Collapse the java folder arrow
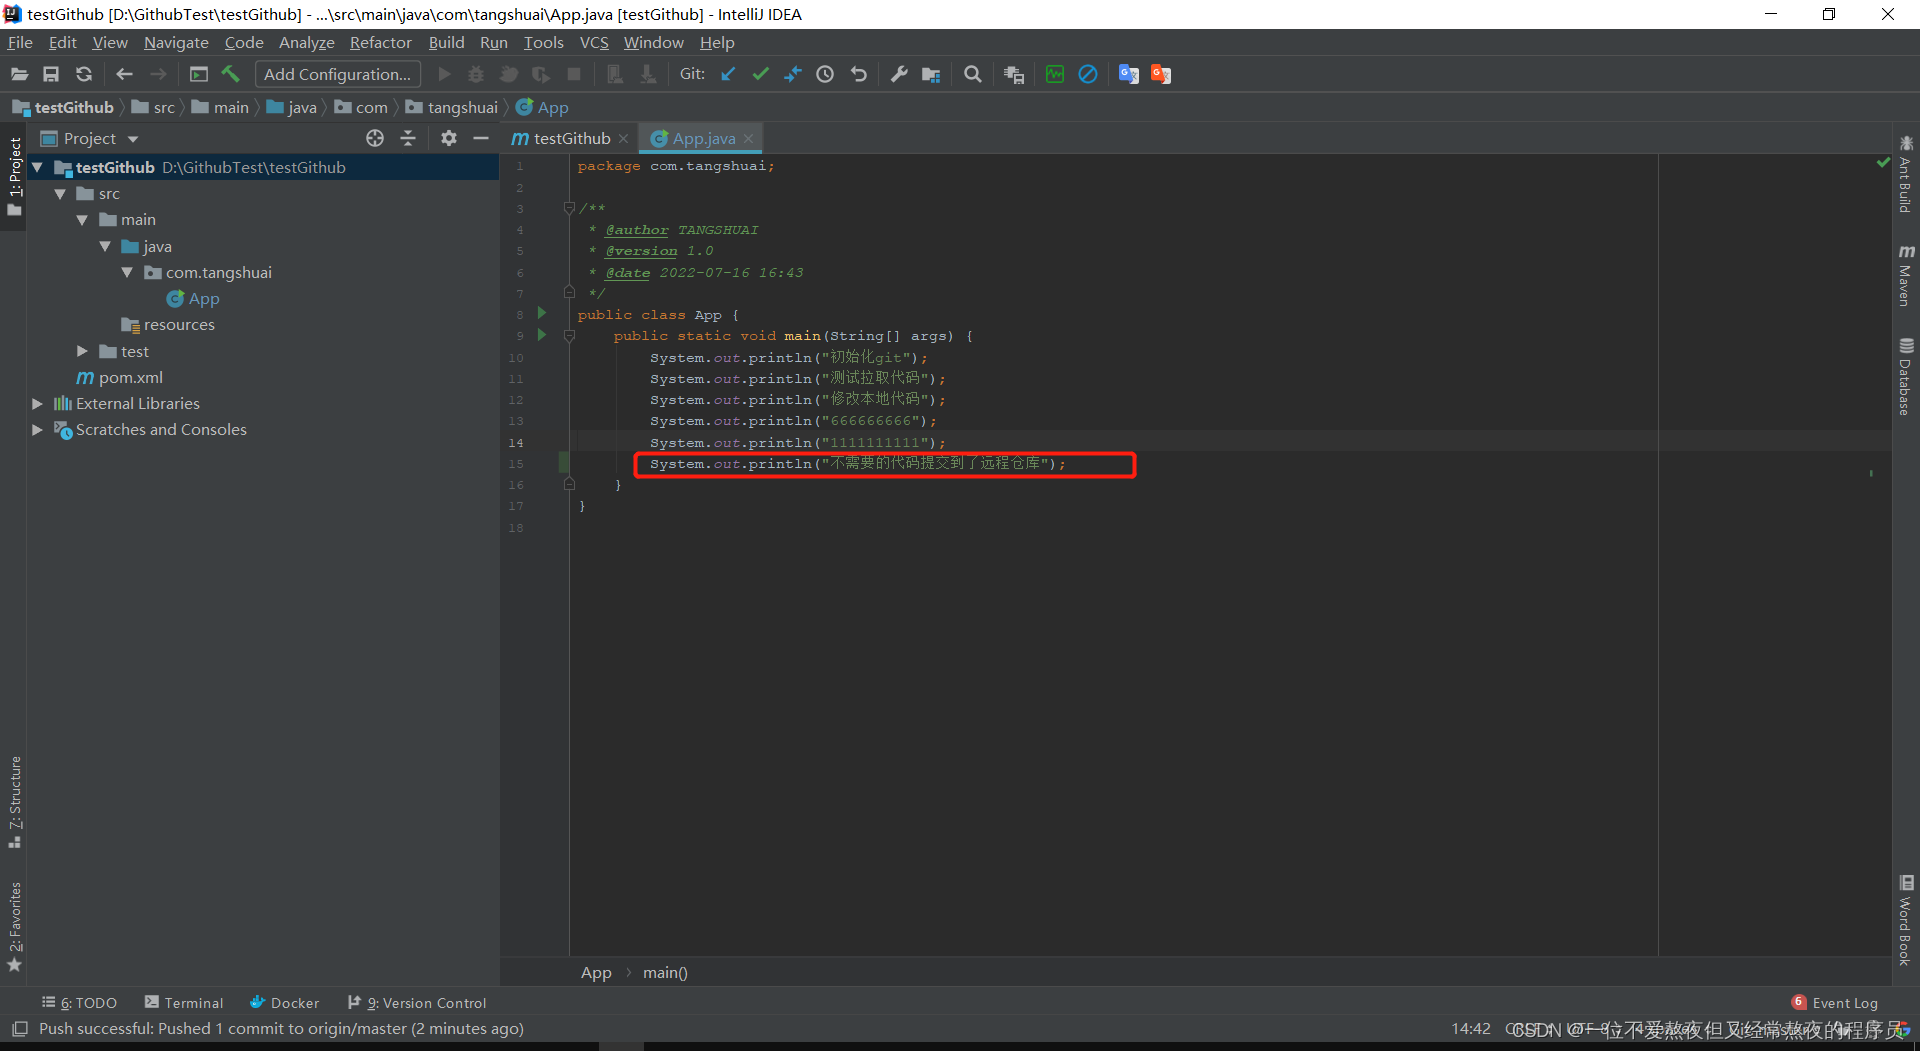This screenshot has width=1920, height=1051. click(105, 246)
